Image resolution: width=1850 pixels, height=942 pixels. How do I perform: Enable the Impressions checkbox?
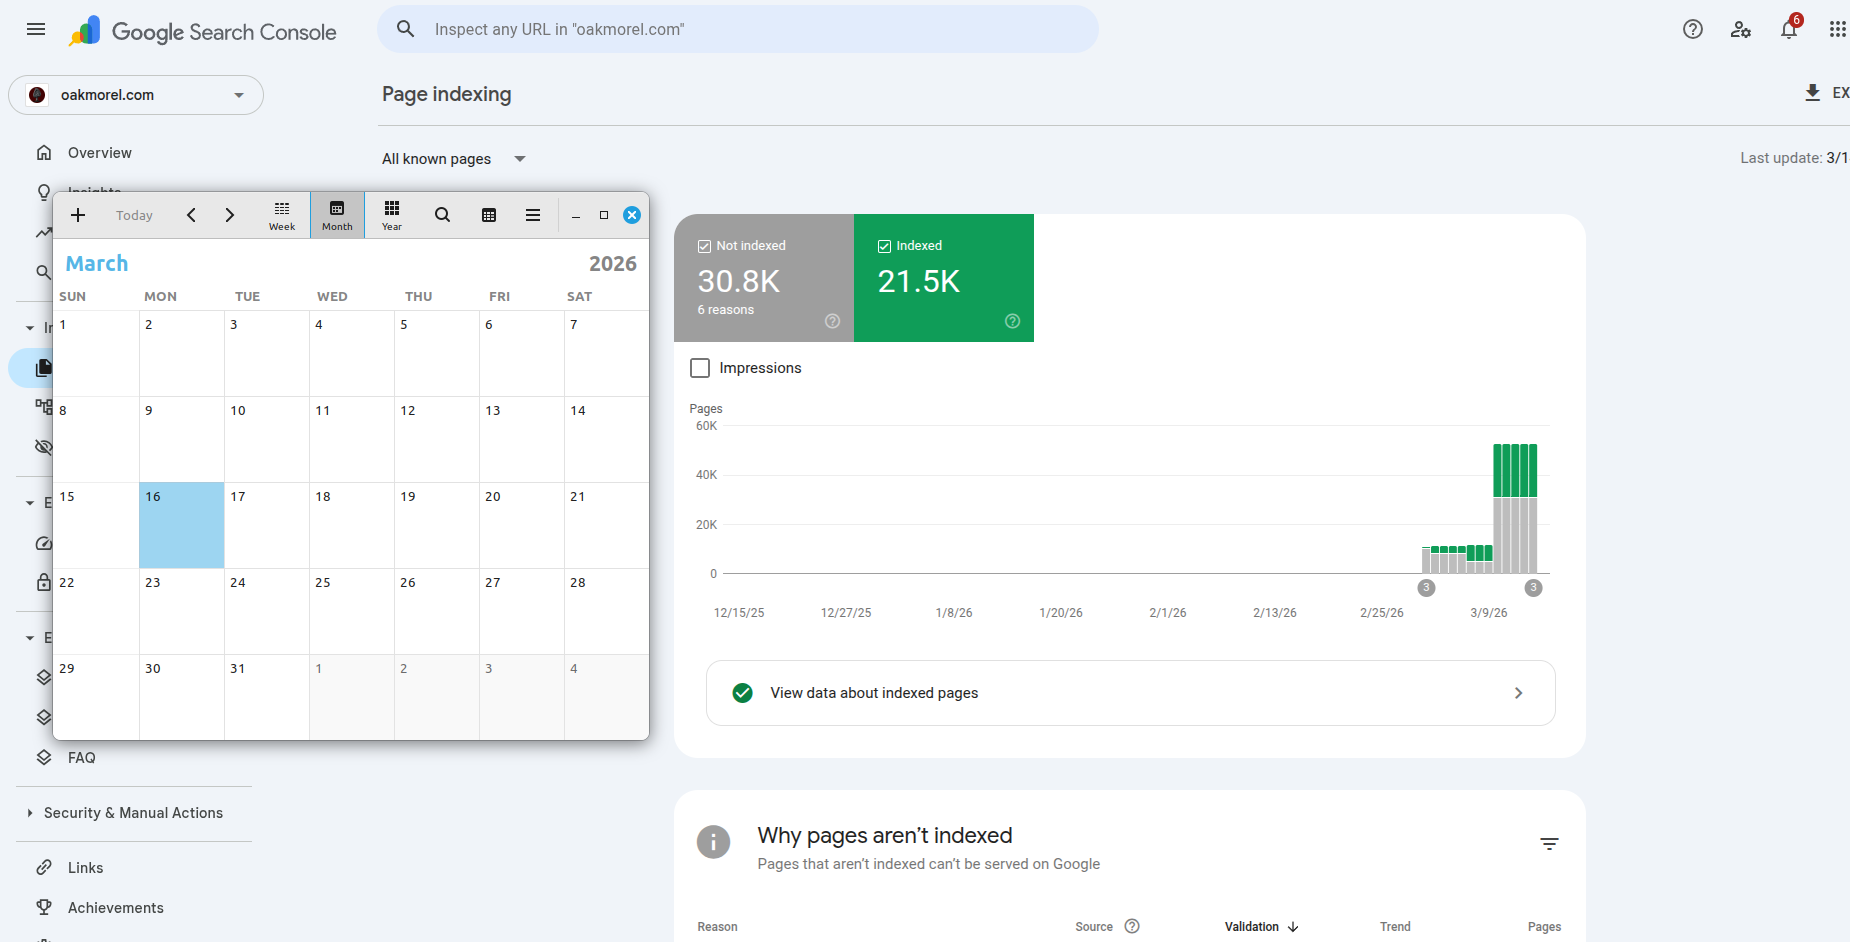(700, 368)
